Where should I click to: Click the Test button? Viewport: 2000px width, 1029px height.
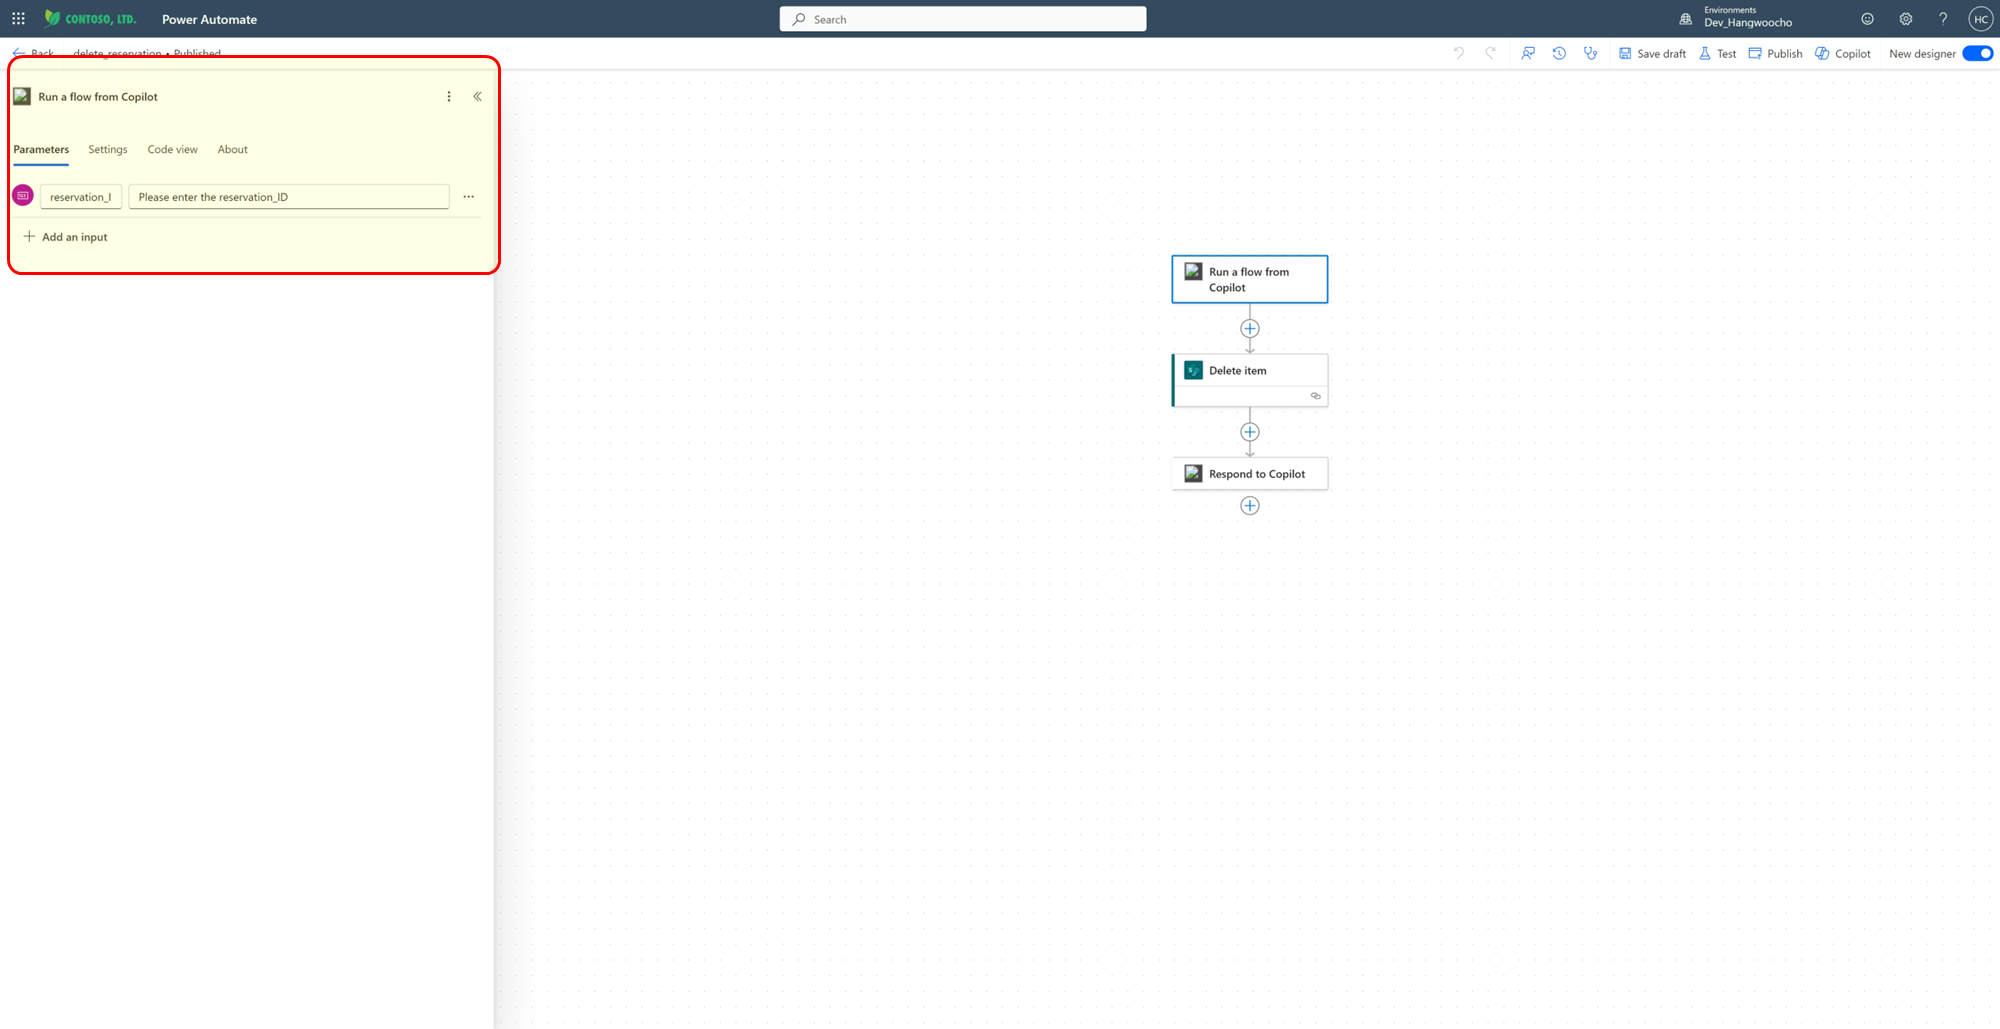point(1718,54)
